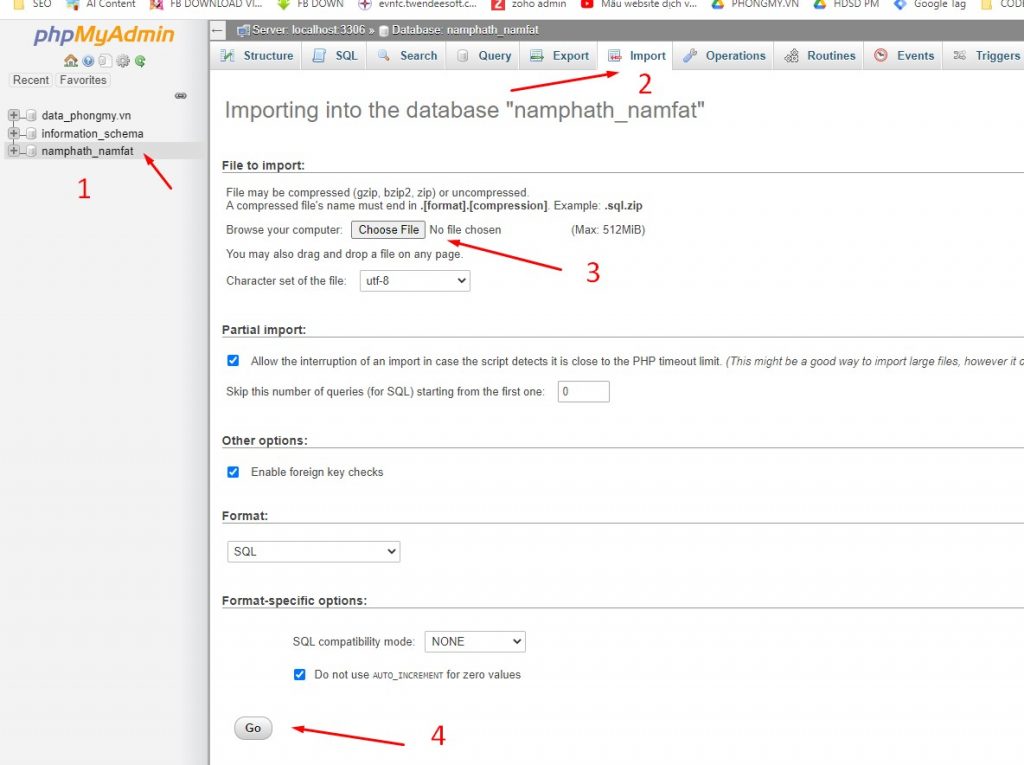Switch to the Export tab

point(560,56)
